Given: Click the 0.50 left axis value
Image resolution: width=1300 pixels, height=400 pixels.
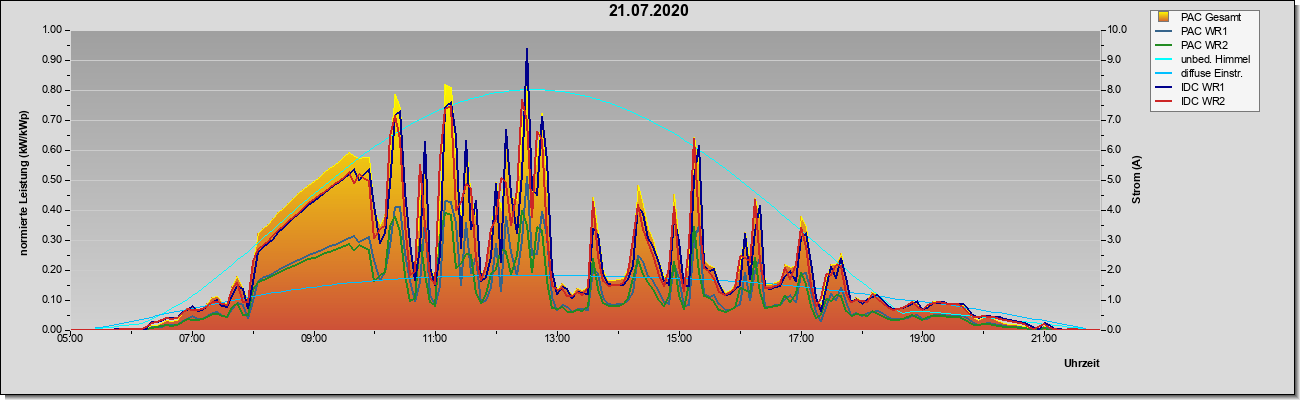Looking at the screenshot, I should pos(52,180).
